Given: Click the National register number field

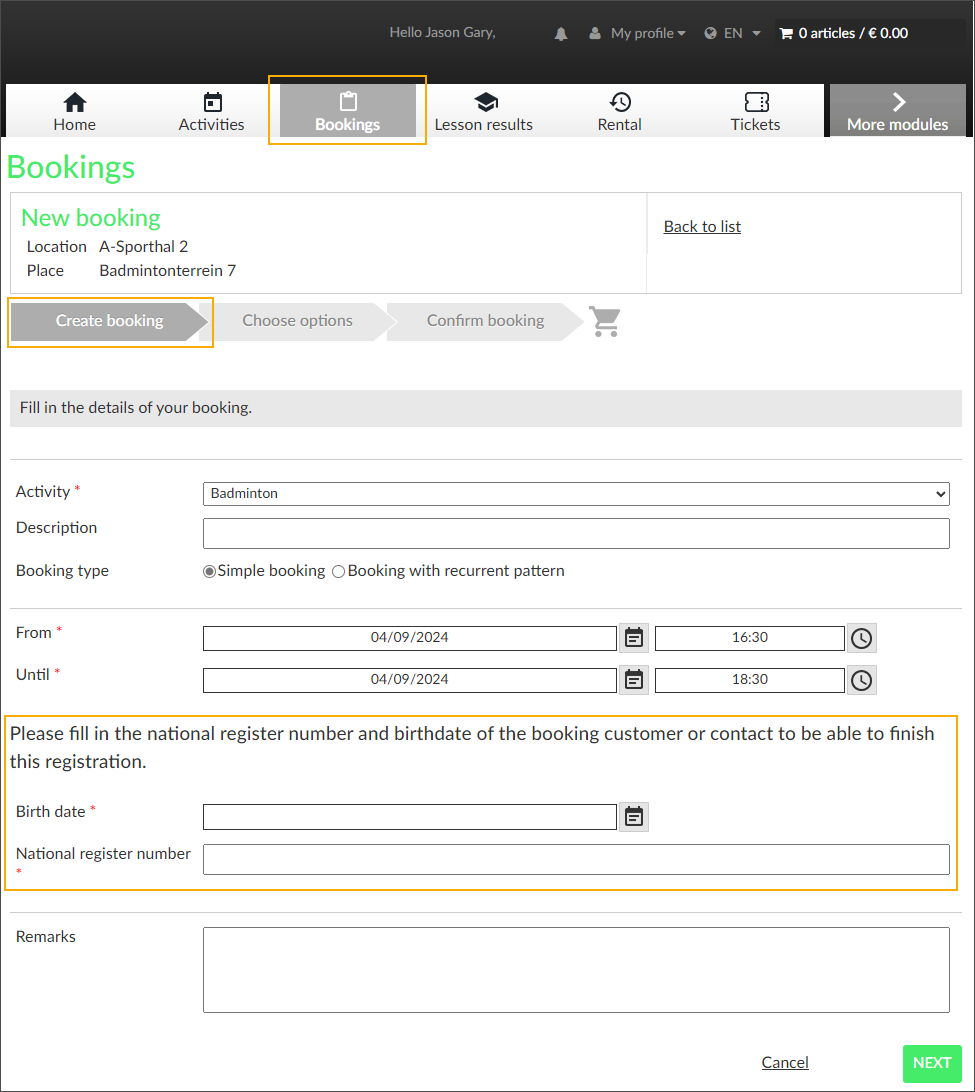Looking at the screenshot, I should [x=575, y=860].
